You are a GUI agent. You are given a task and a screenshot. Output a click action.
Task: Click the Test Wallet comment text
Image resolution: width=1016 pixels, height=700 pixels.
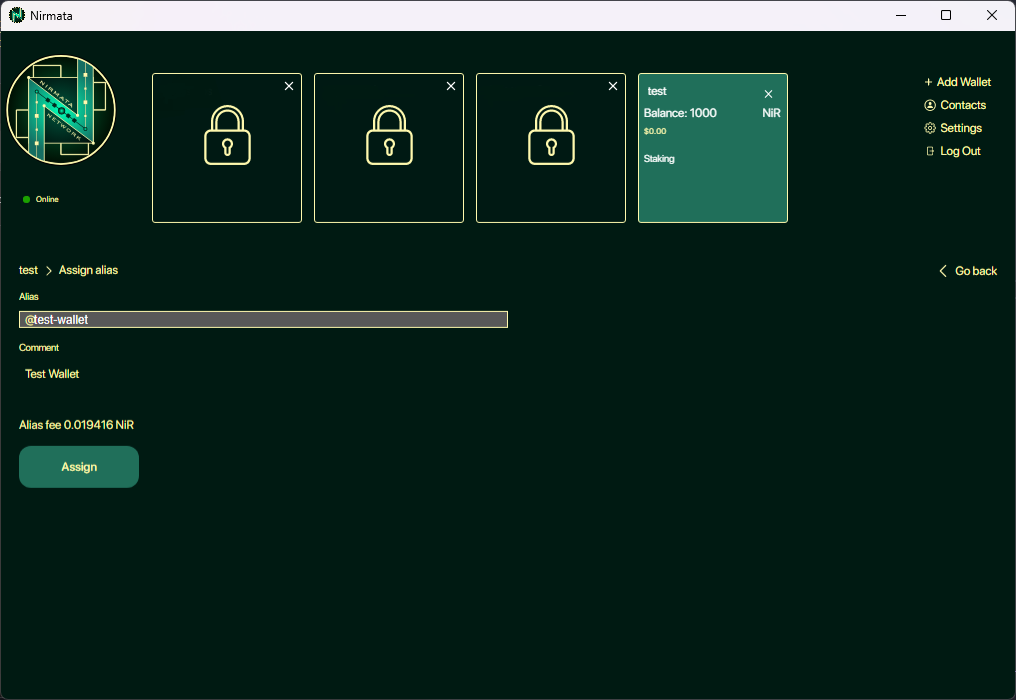(x=51, y=373)
